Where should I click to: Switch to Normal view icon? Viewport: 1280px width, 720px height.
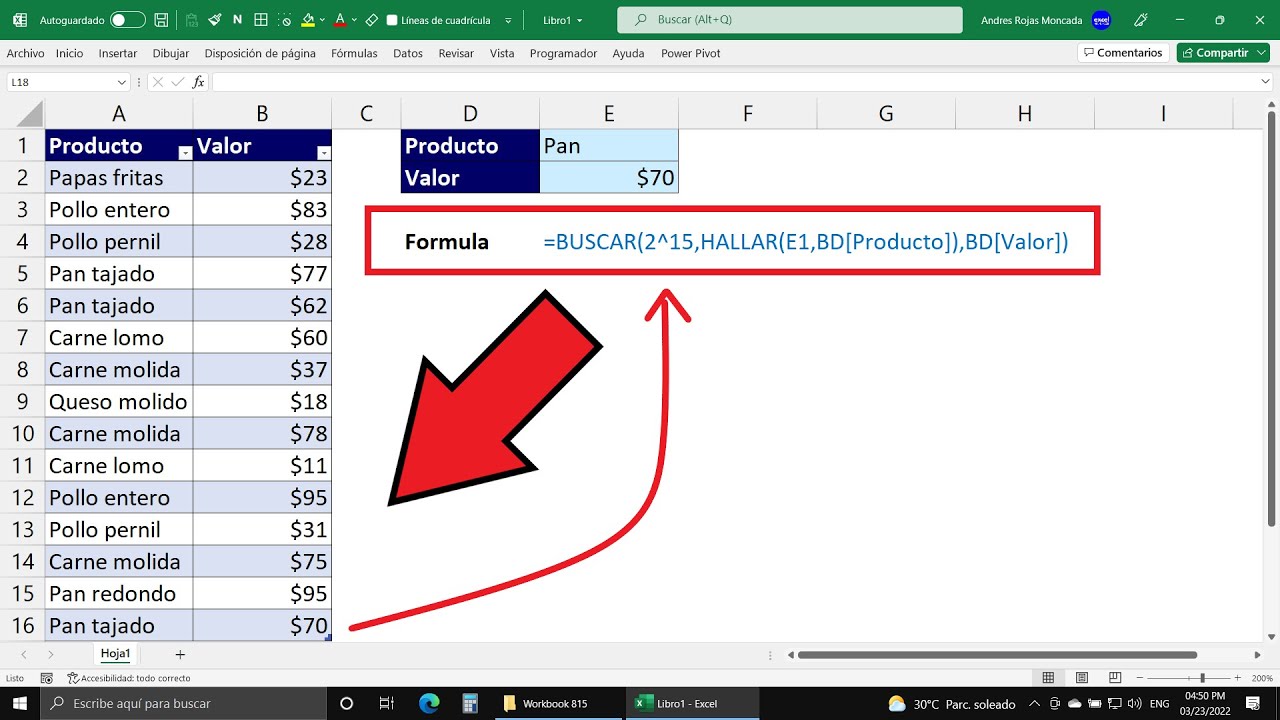point(1047,678)
